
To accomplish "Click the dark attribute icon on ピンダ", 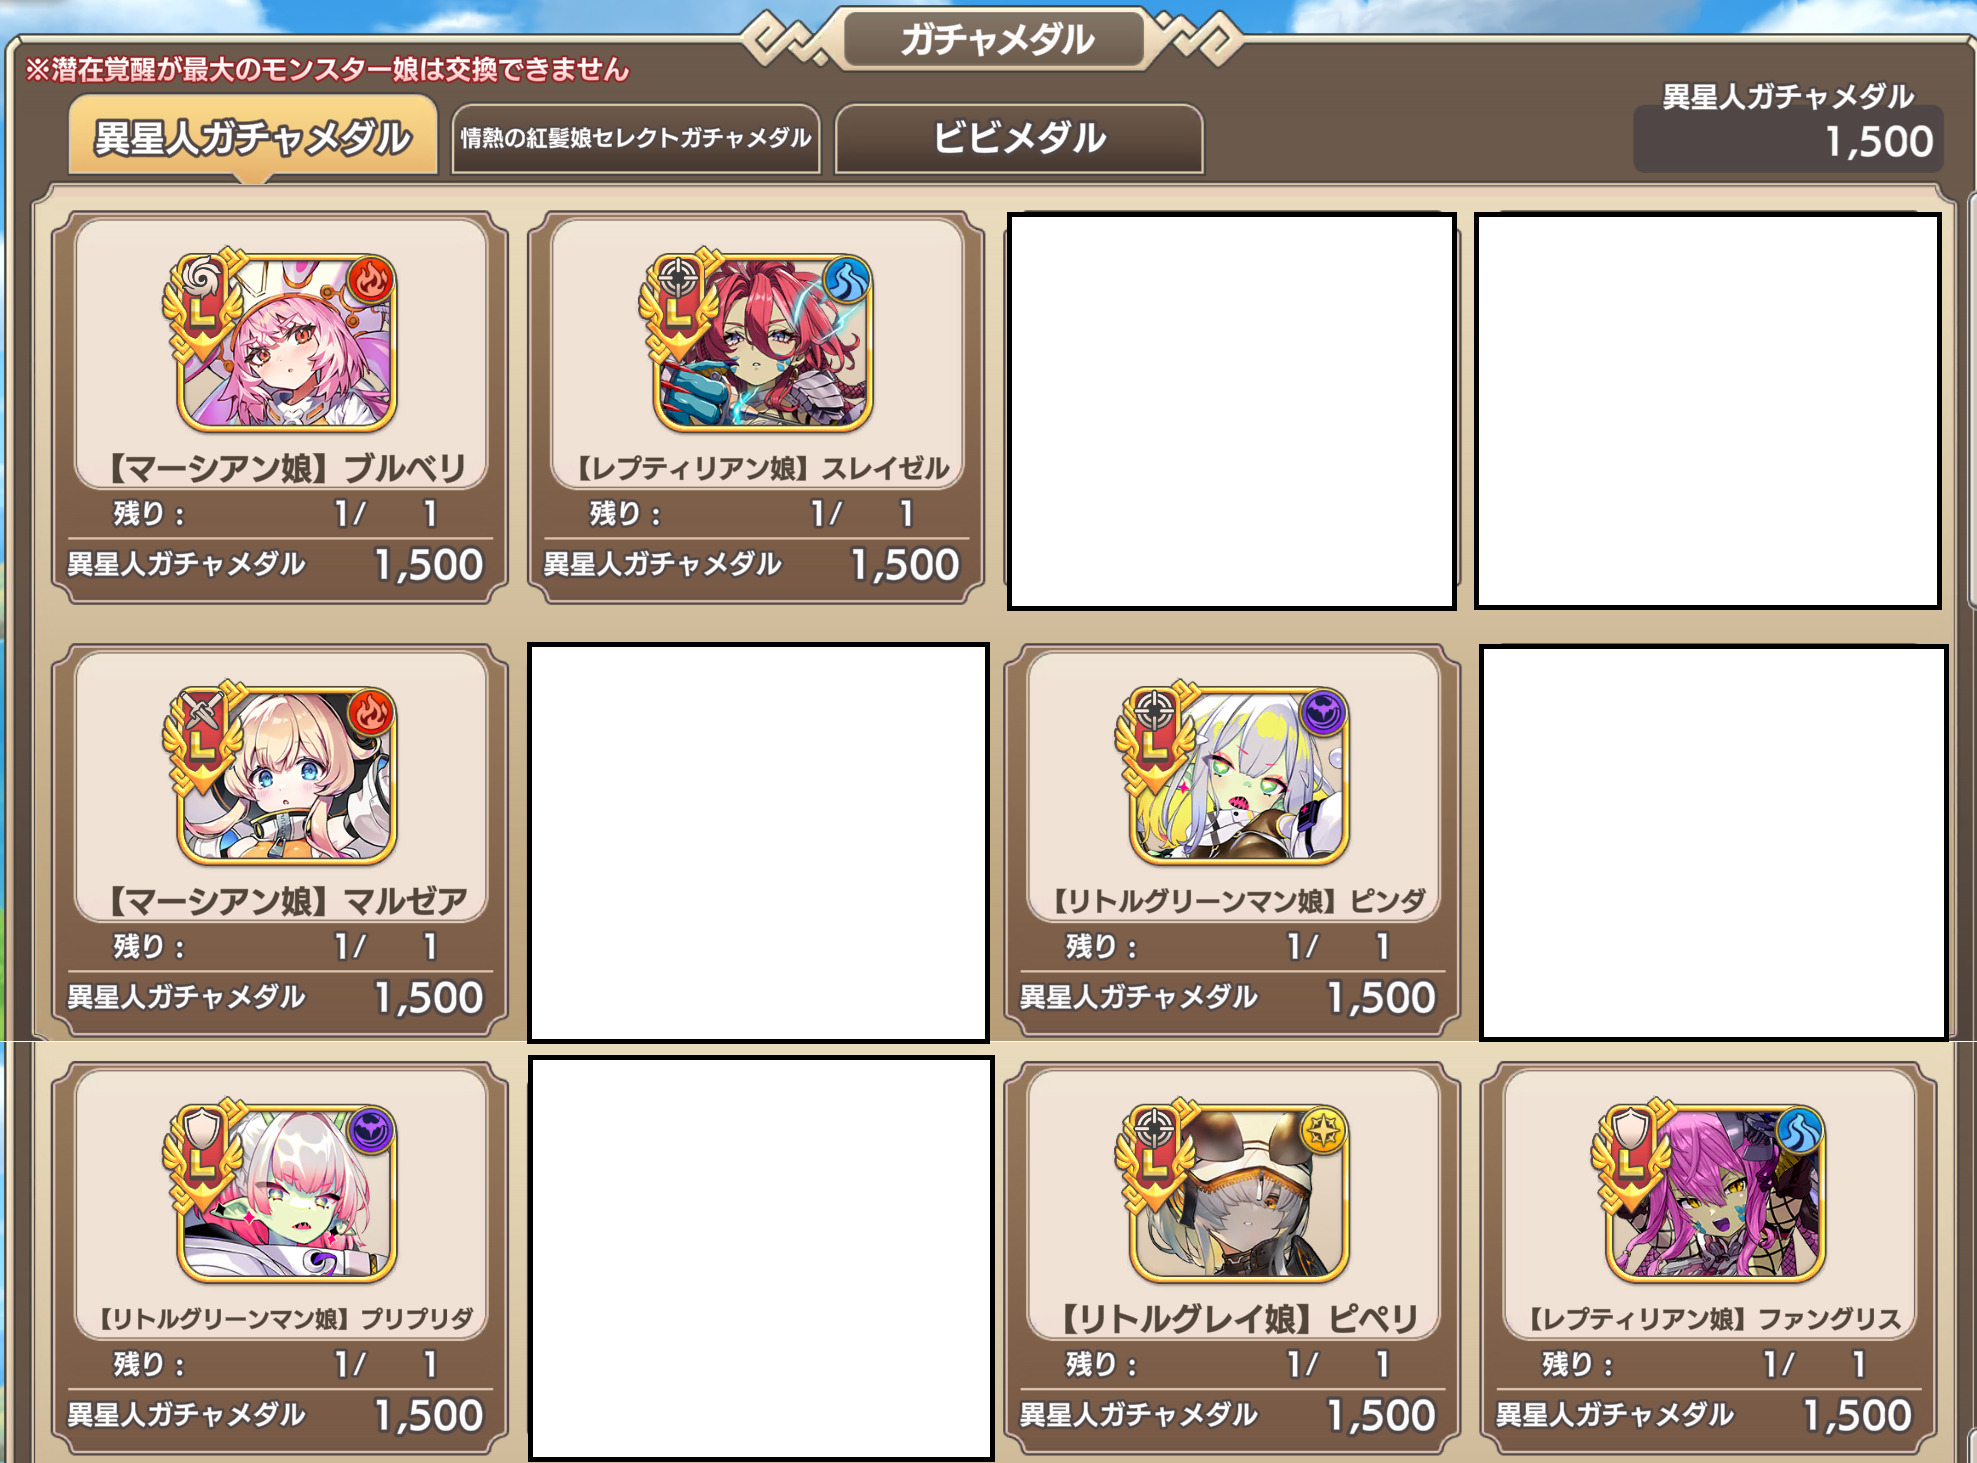I will (x=1323, y=714).
